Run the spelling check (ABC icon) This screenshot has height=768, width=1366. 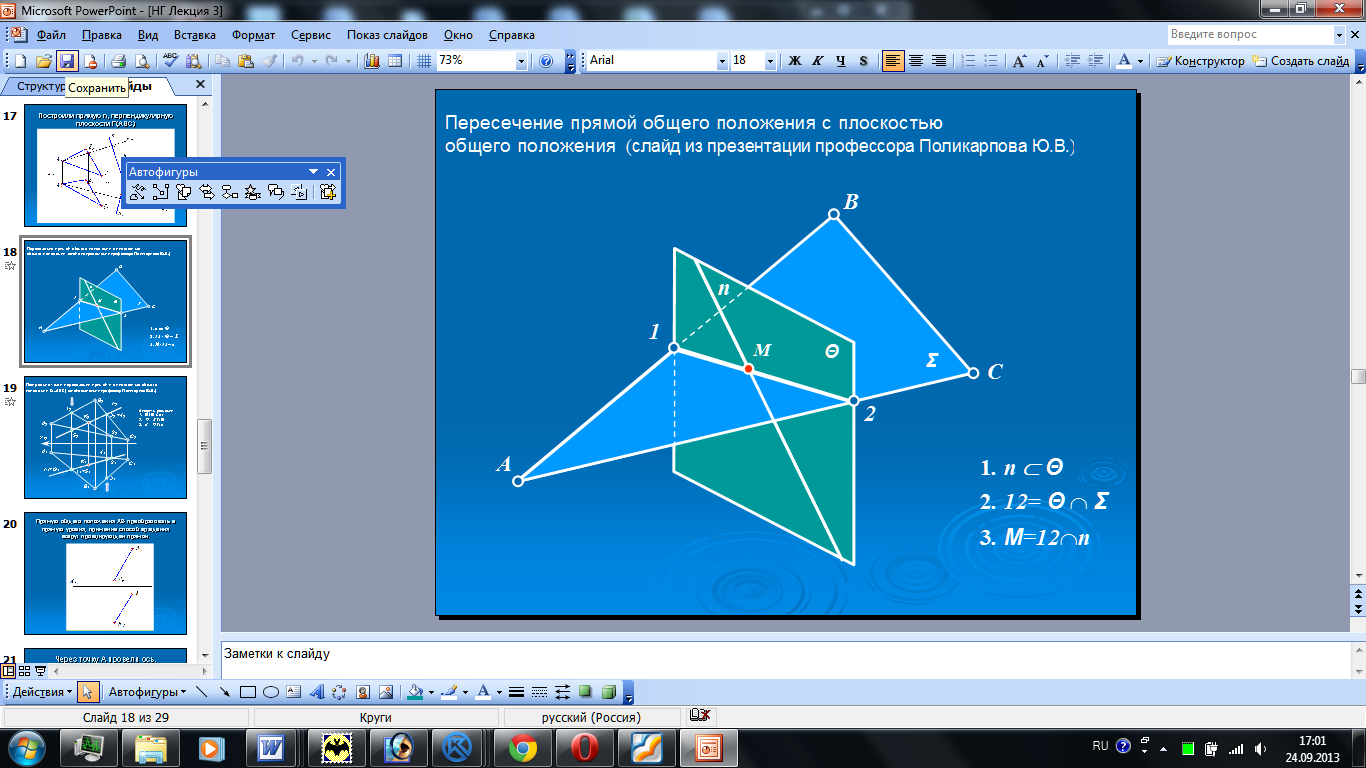[171, 60]
